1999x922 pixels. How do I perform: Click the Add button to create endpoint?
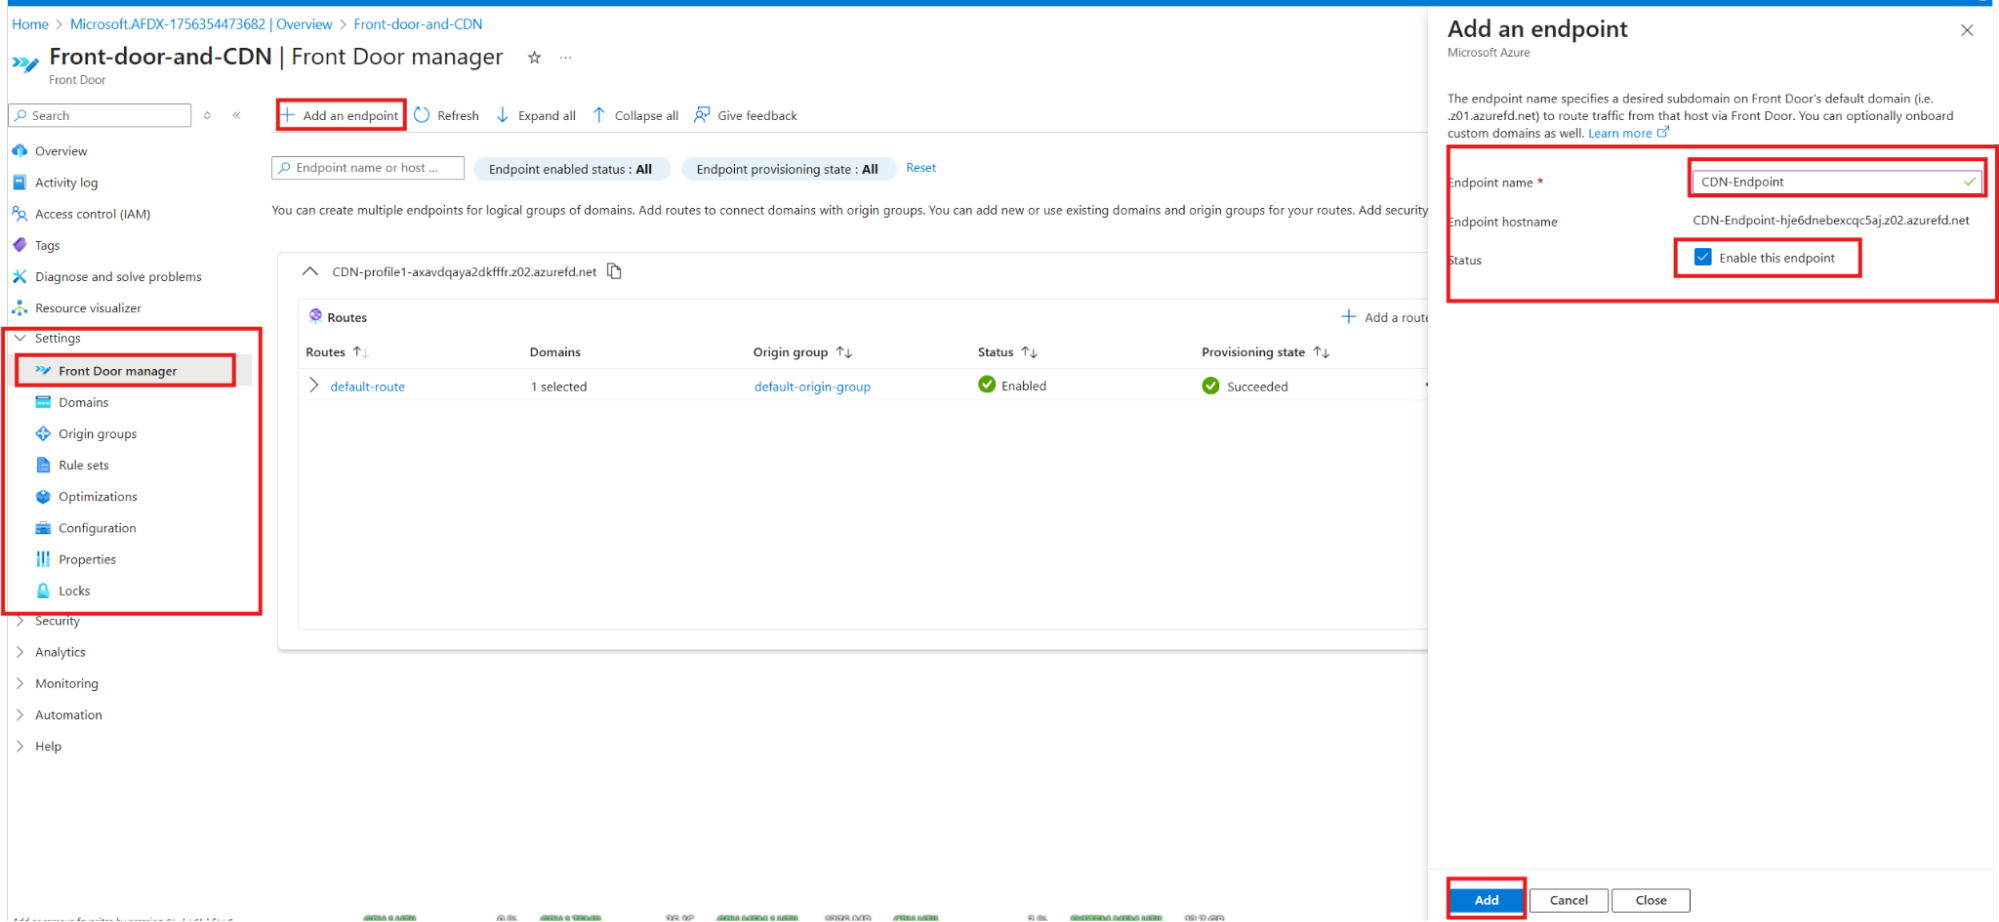pos(1486,899)
